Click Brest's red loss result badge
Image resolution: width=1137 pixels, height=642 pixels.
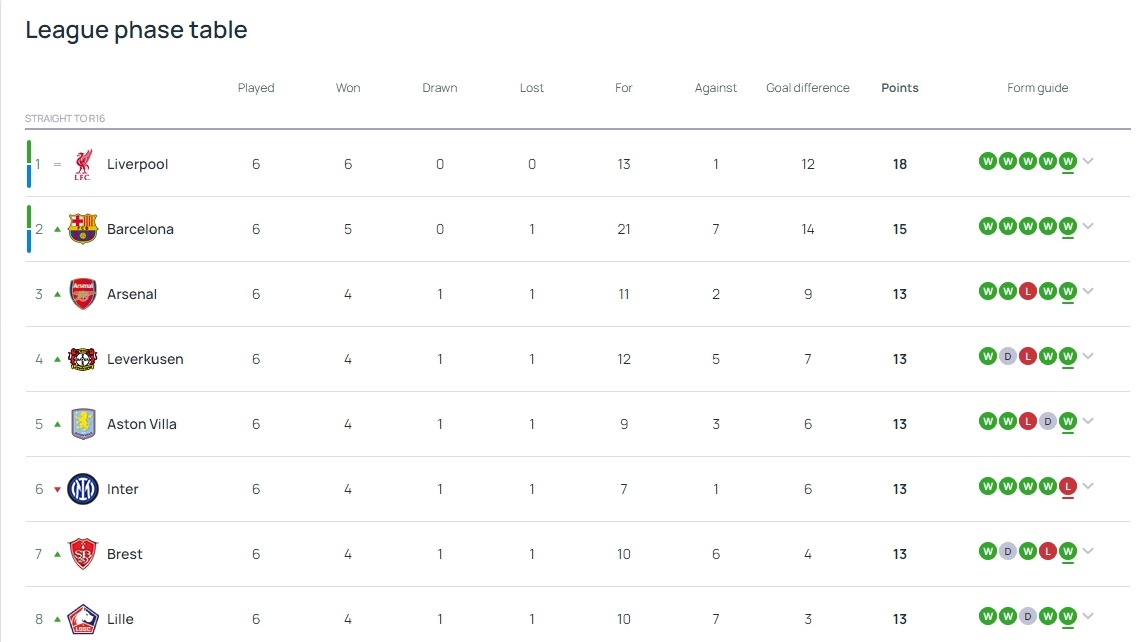(1048, 551)
